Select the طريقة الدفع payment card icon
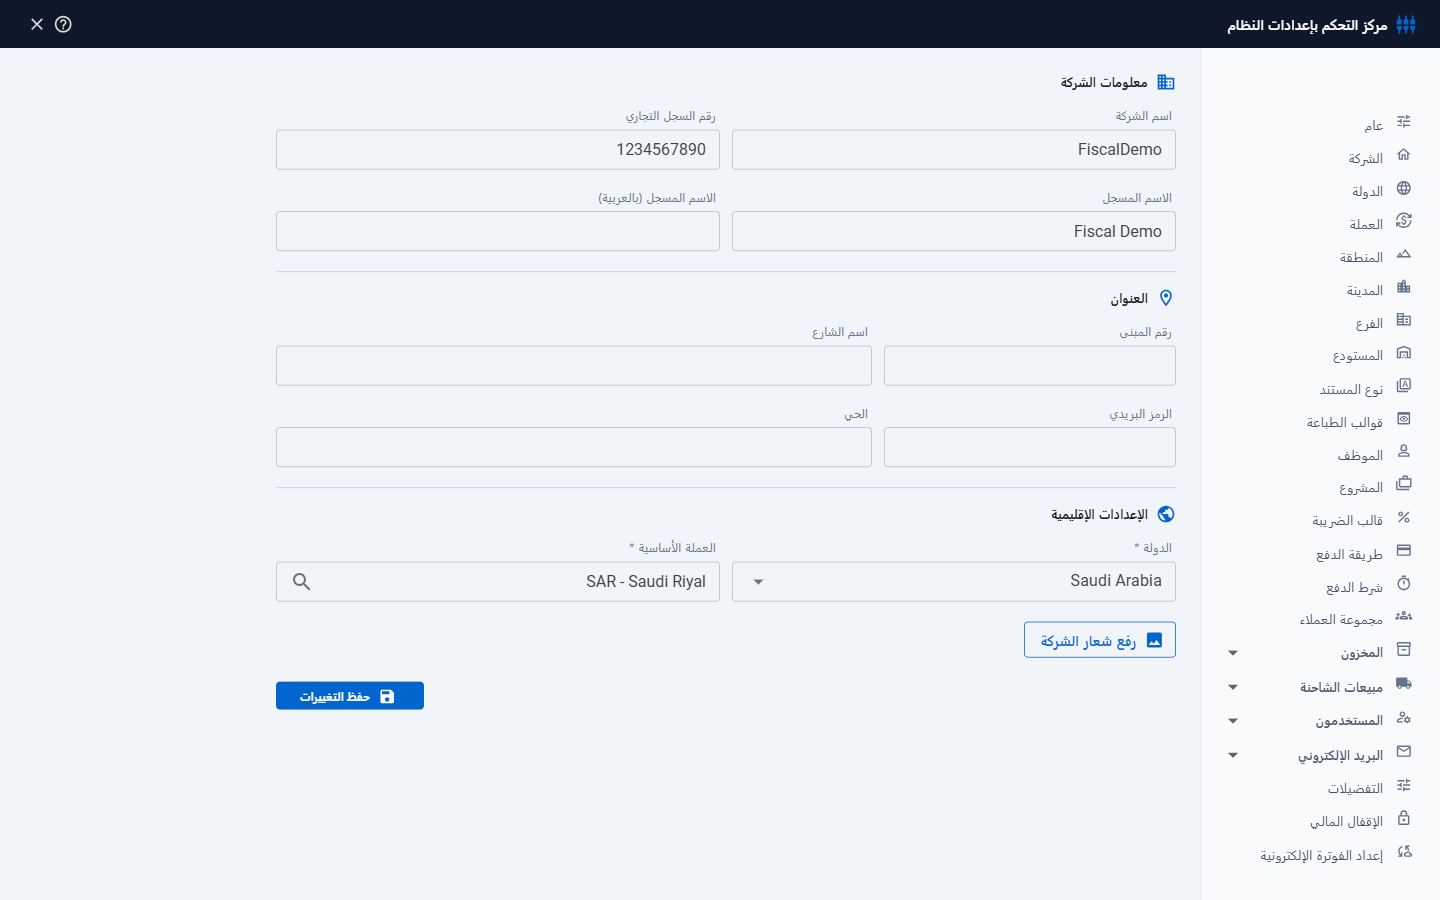 (x=1404, y=551)
